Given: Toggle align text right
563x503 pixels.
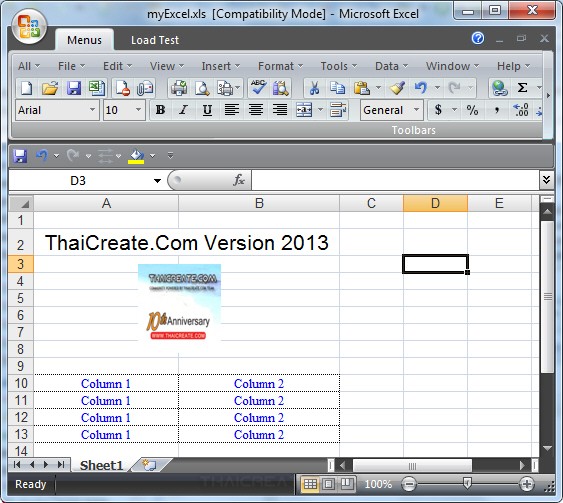Looking at the screenshot, I should click(x=280, y=110).
